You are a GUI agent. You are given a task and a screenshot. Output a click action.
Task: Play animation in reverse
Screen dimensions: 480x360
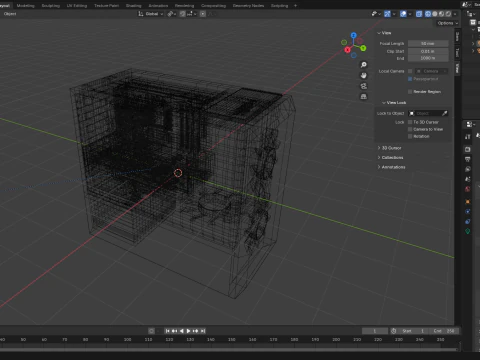pos(181,331)
